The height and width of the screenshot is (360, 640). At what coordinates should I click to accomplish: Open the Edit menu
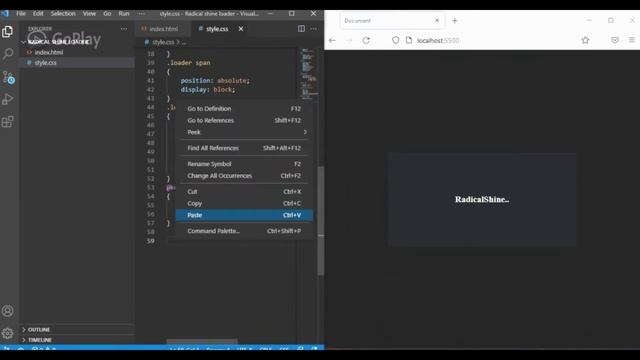[38, 13]
